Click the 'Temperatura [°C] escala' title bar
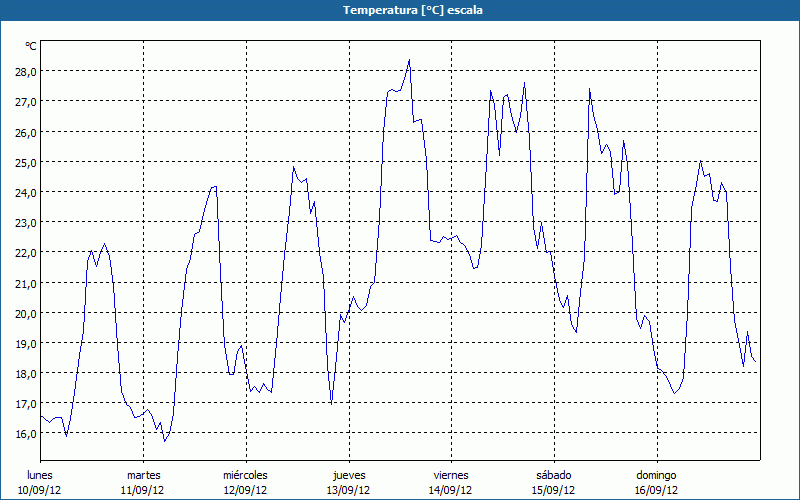This screenshot has width=800, height=500. [400, 10]
